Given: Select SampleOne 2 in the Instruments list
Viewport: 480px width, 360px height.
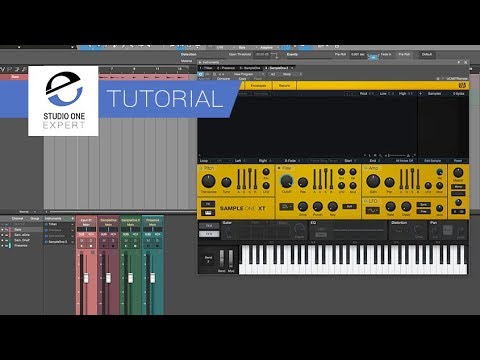Looking at the screenshot, I should [x=58, y=242].
